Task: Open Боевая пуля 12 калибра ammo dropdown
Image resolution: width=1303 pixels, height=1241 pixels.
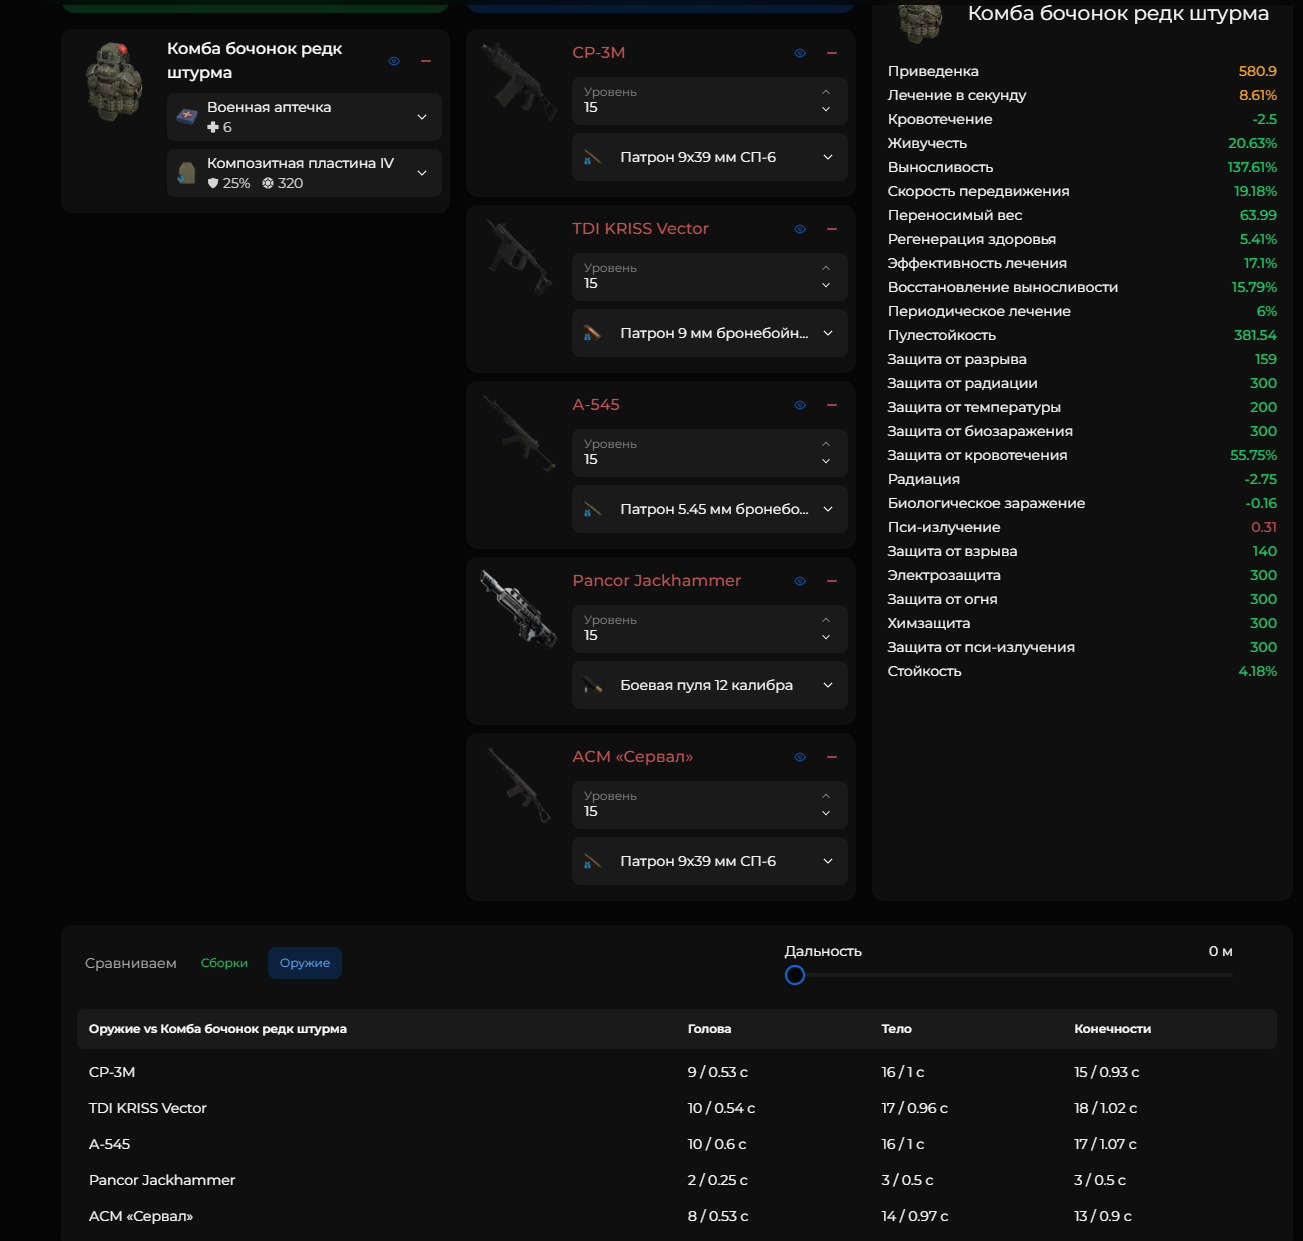Action: pyautogui.click(x=827, y=685)
